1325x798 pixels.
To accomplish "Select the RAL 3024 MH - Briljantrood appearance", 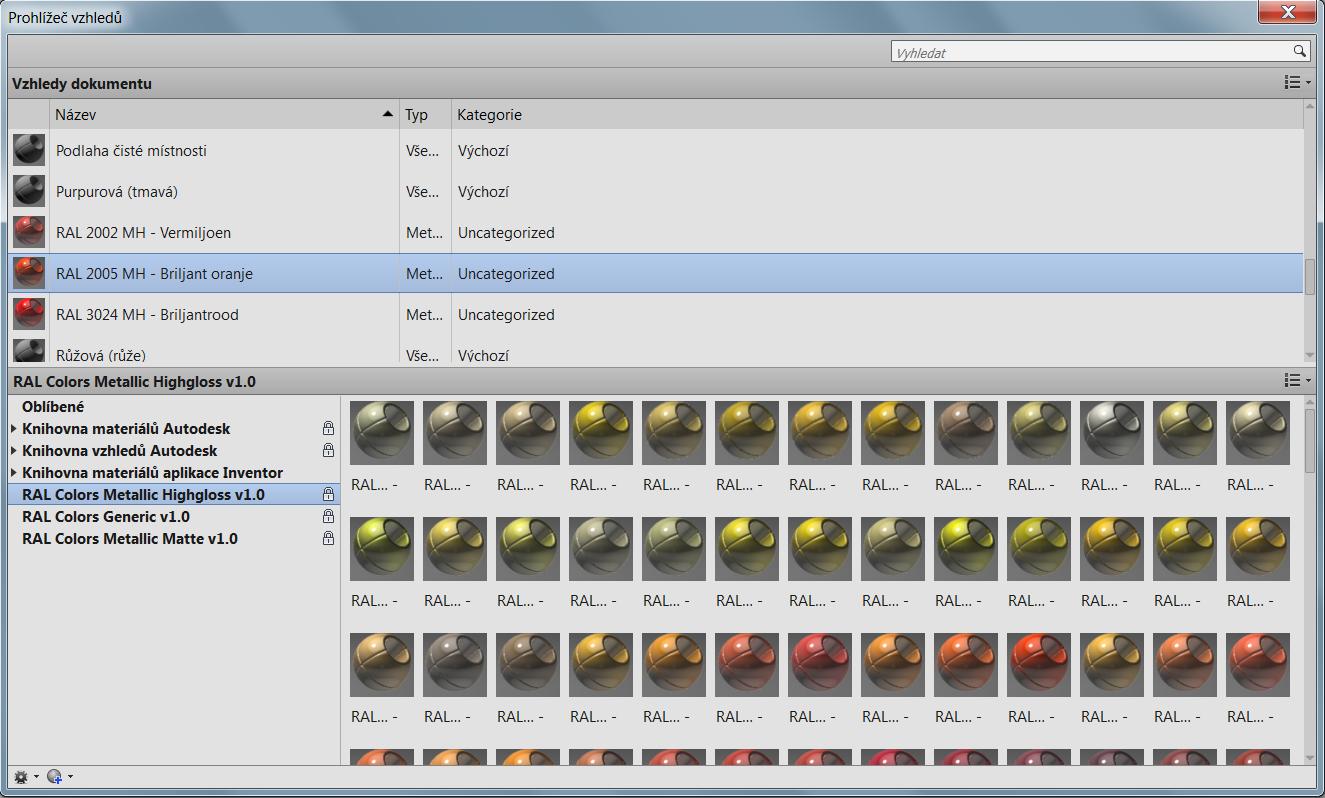I will coord(655,314).
